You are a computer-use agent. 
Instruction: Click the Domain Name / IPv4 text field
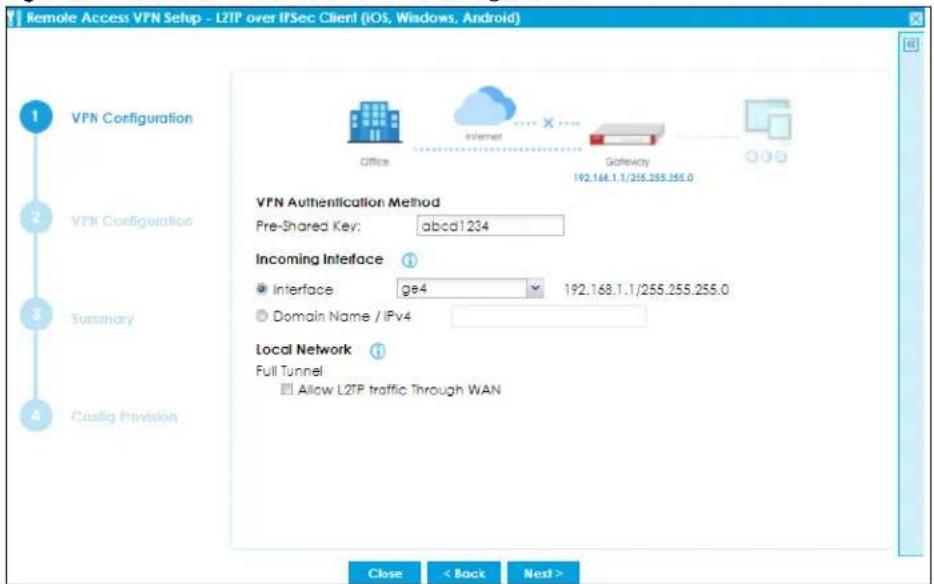tap(549, 316)
